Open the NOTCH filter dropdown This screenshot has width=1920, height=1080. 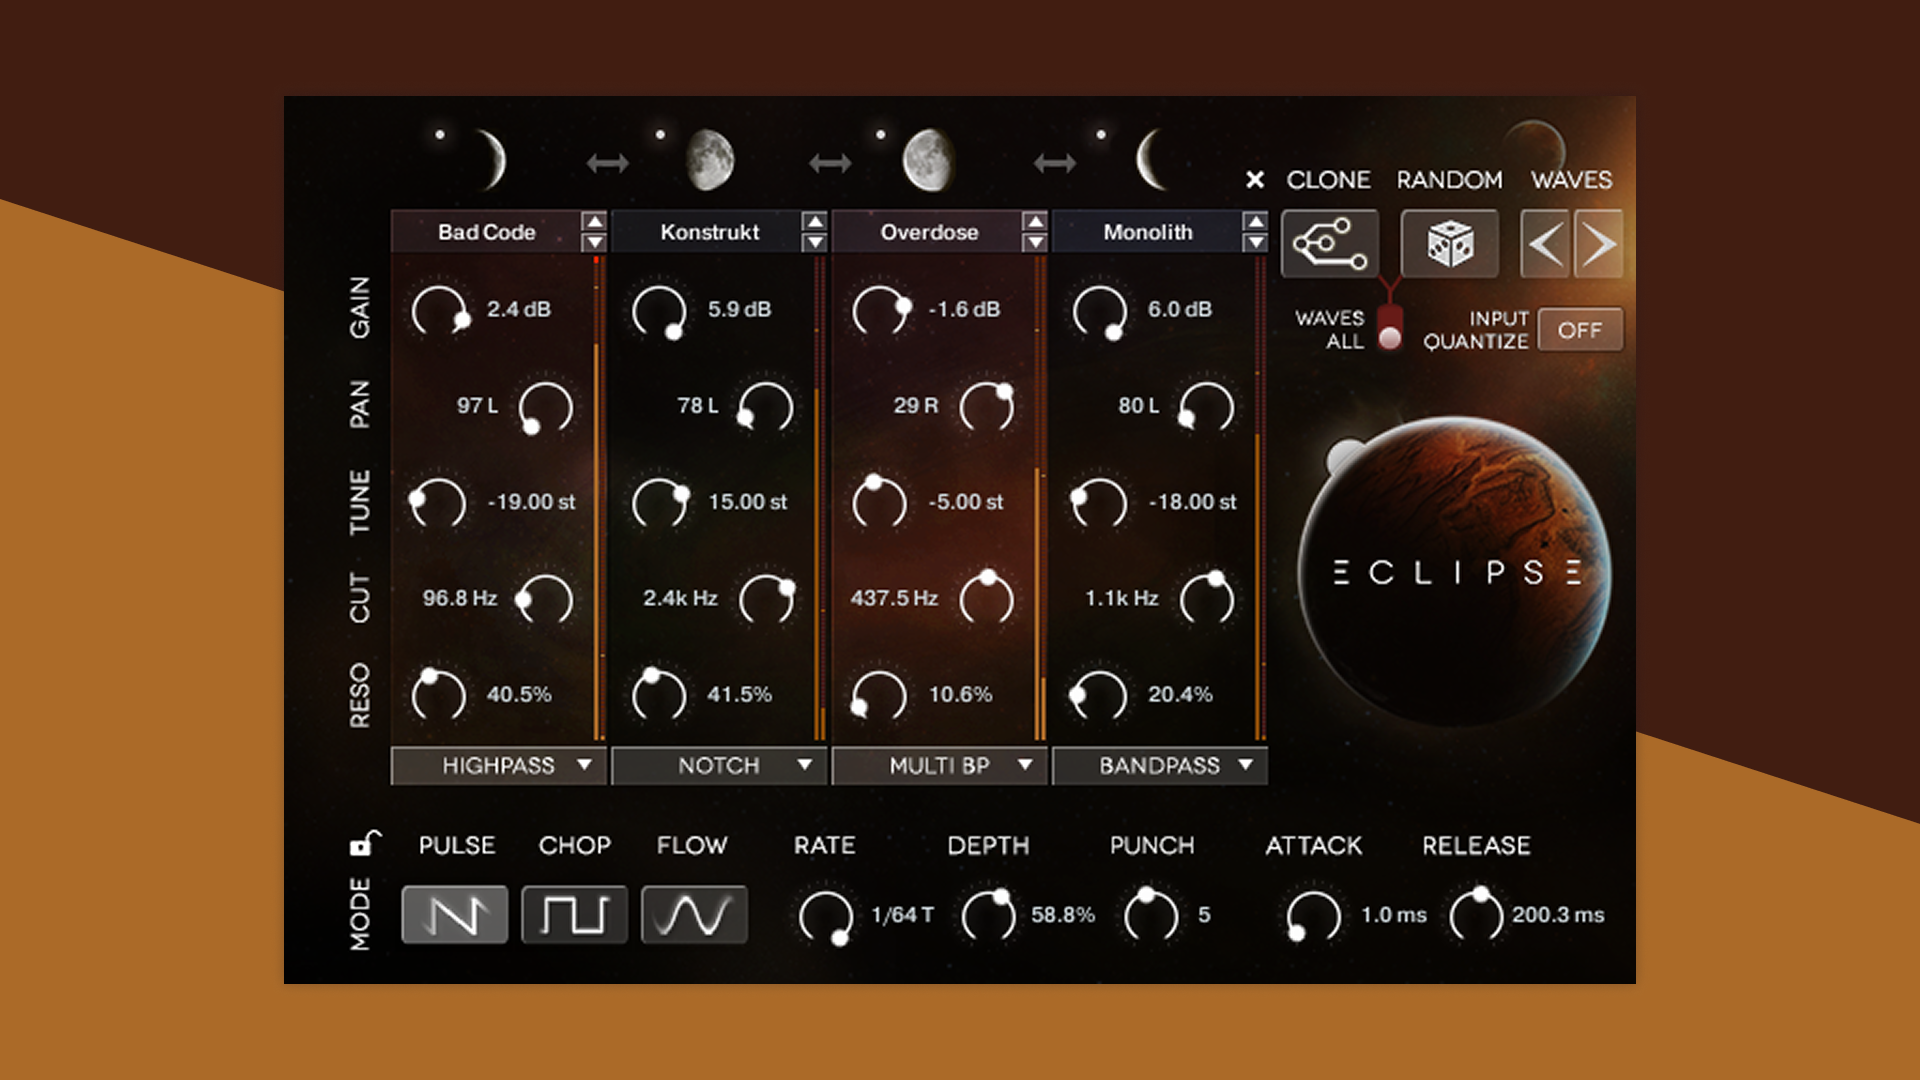click(x=719, y=766)
